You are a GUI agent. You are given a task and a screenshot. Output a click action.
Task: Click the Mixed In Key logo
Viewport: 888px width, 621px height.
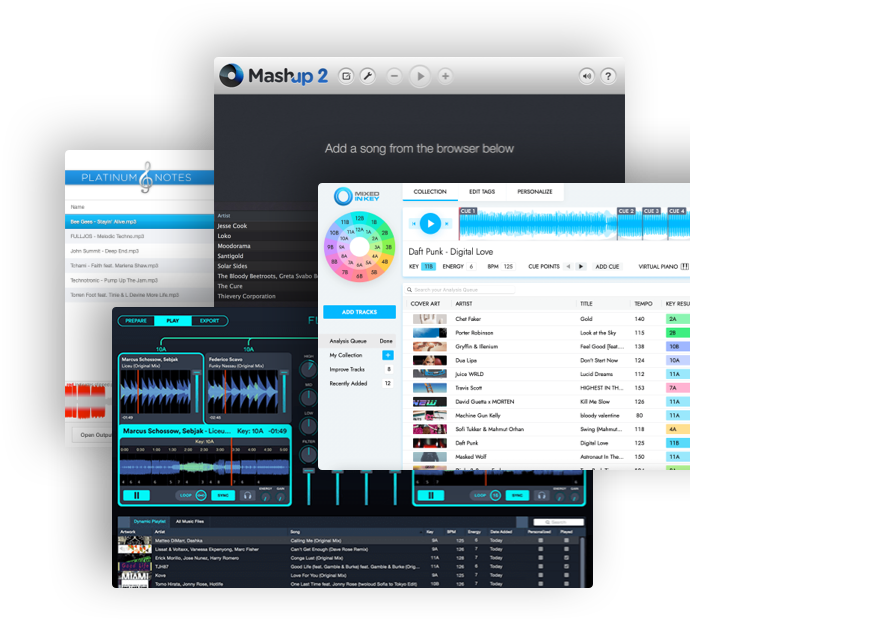(357, 196)
